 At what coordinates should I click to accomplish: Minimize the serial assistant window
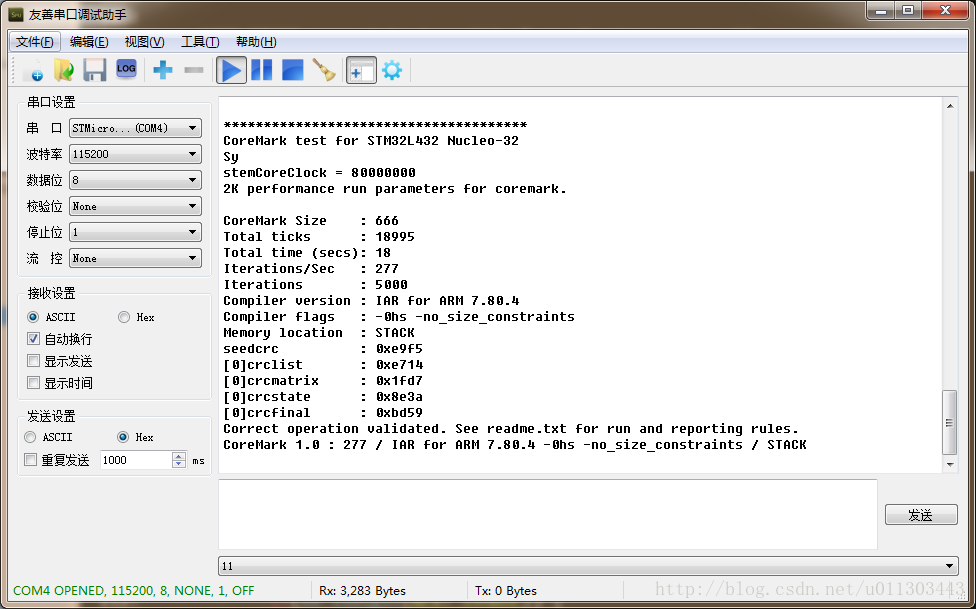tap(880, 11)
